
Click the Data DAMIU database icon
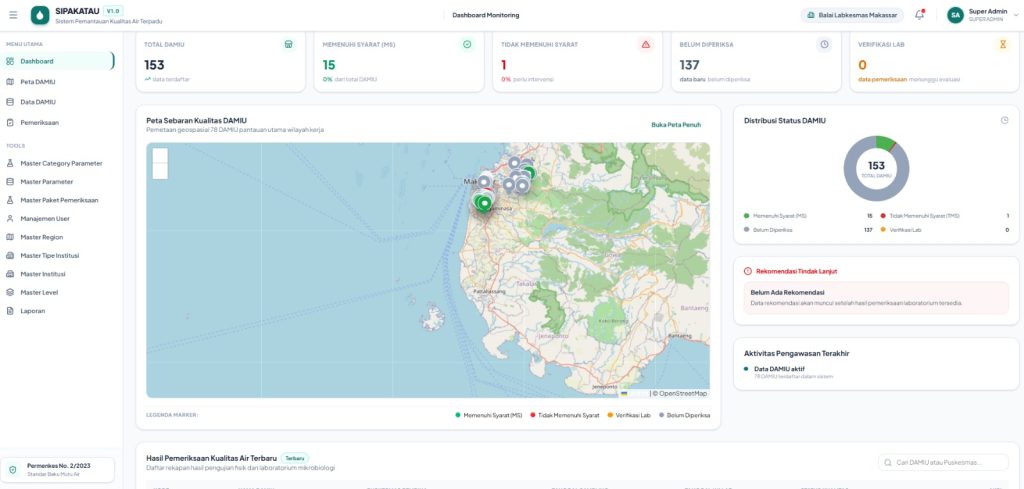coord(10,103)
